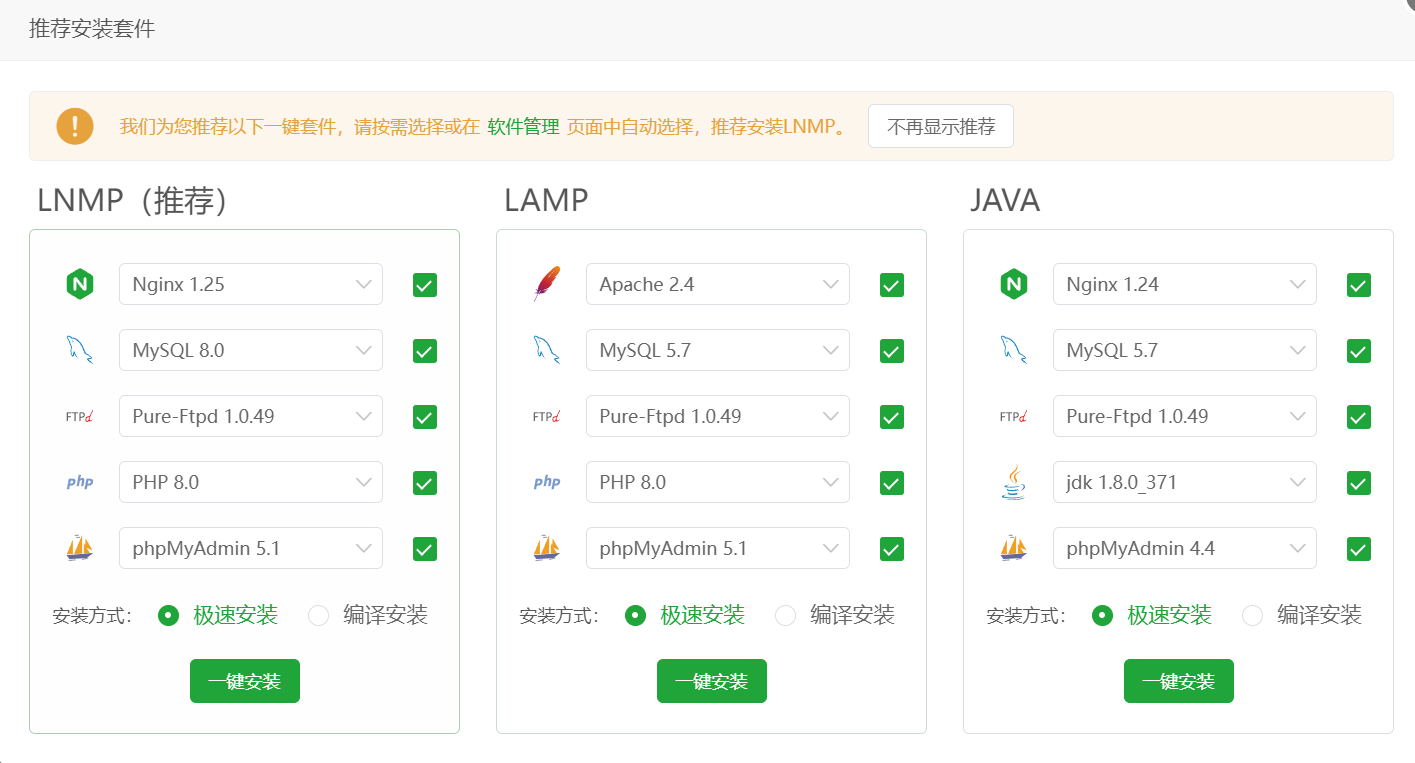1415x763 pixels.
Task: Click 一键安装 button under LAMP
Action: (x=712, y=681)
